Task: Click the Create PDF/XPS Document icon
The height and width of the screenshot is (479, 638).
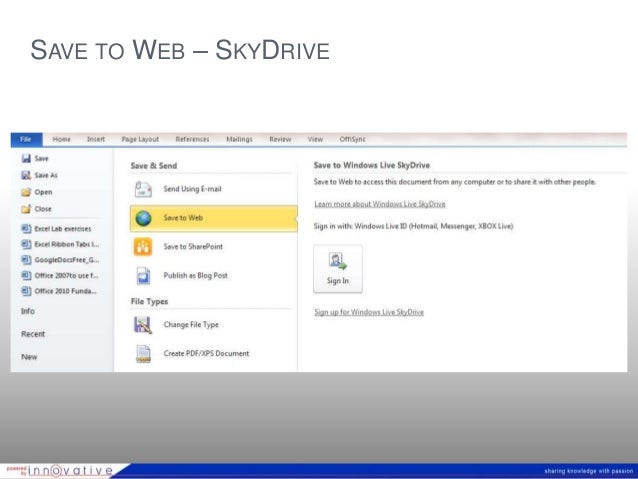Action: pyautogui.click(x=143, y=354)
